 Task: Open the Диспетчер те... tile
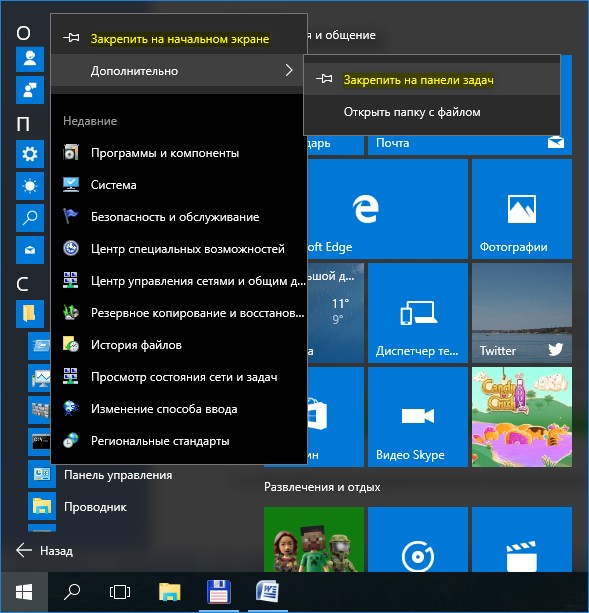[x=418, y=313]
